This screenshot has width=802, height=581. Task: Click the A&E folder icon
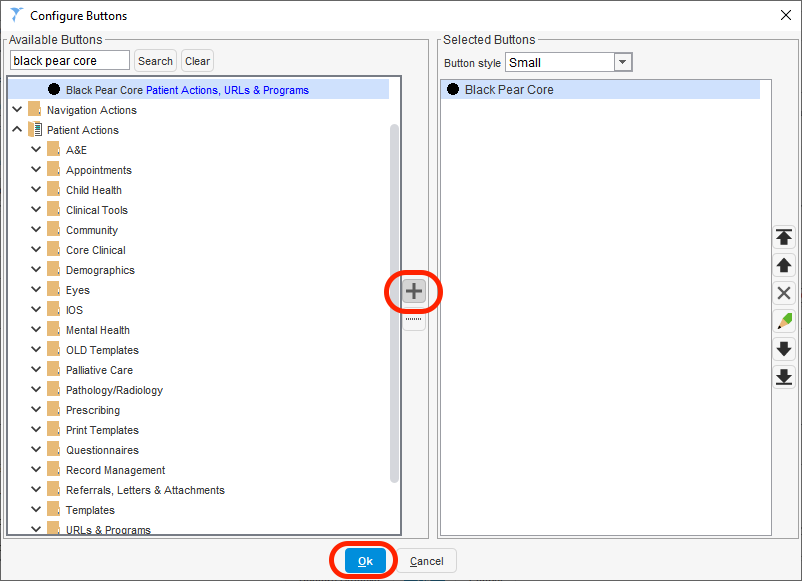point(53,149)
